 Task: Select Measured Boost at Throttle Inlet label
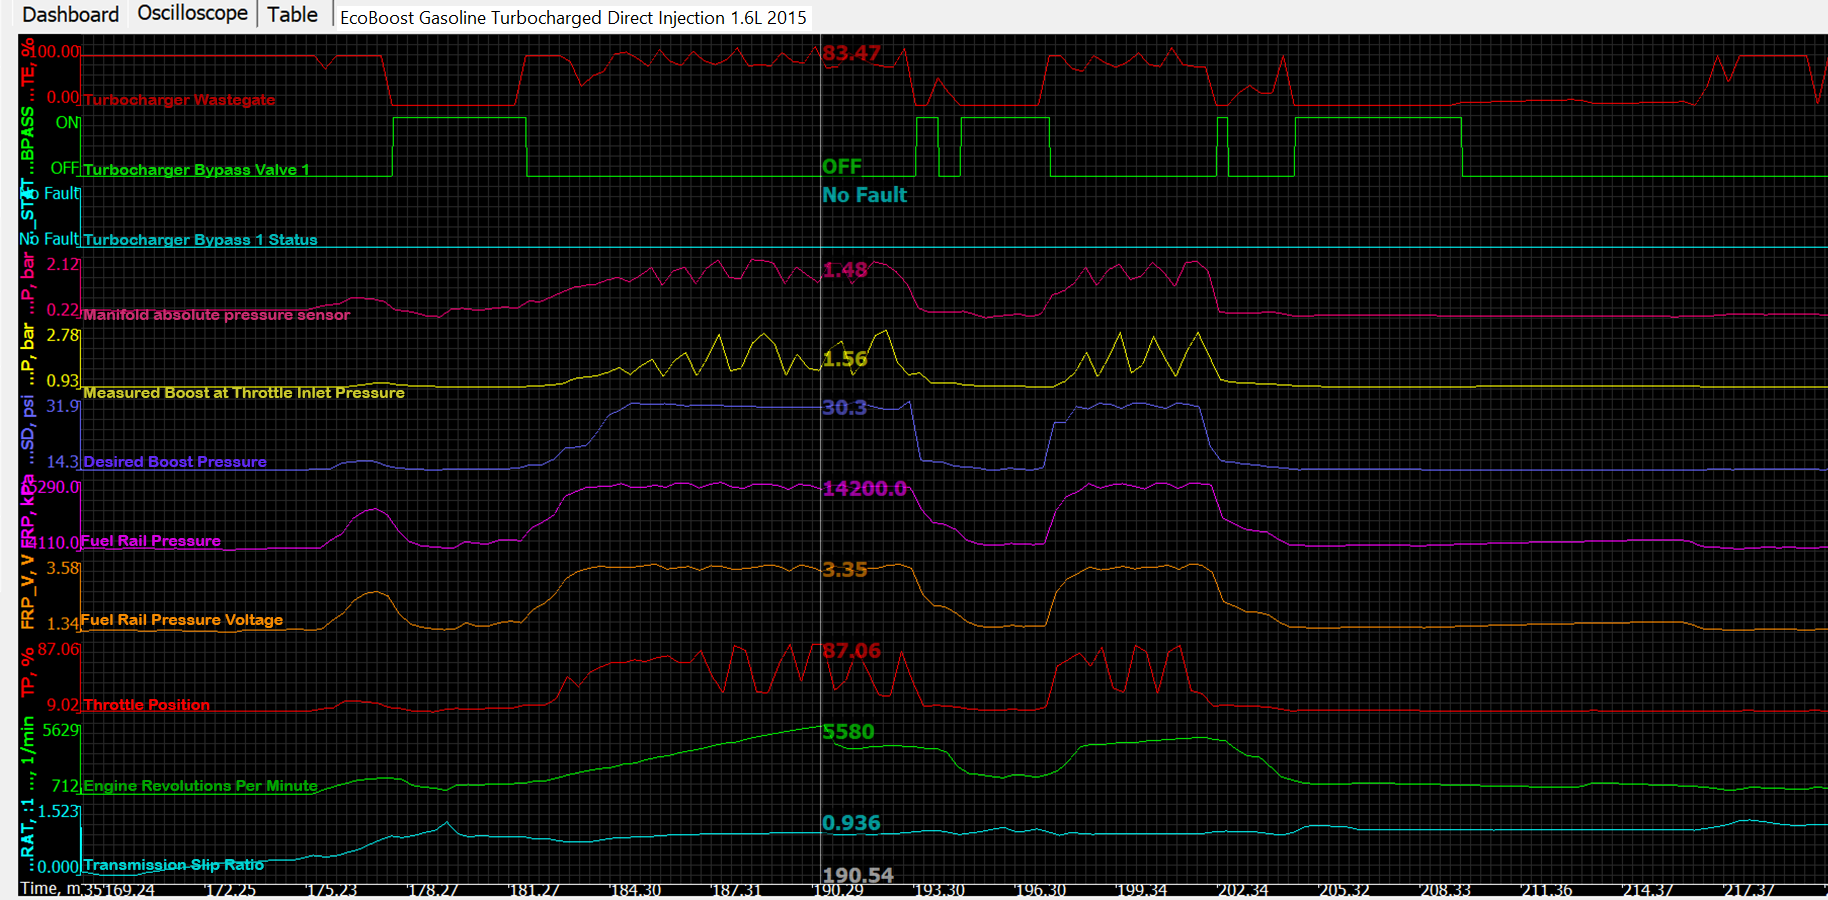tap(244, 393)
